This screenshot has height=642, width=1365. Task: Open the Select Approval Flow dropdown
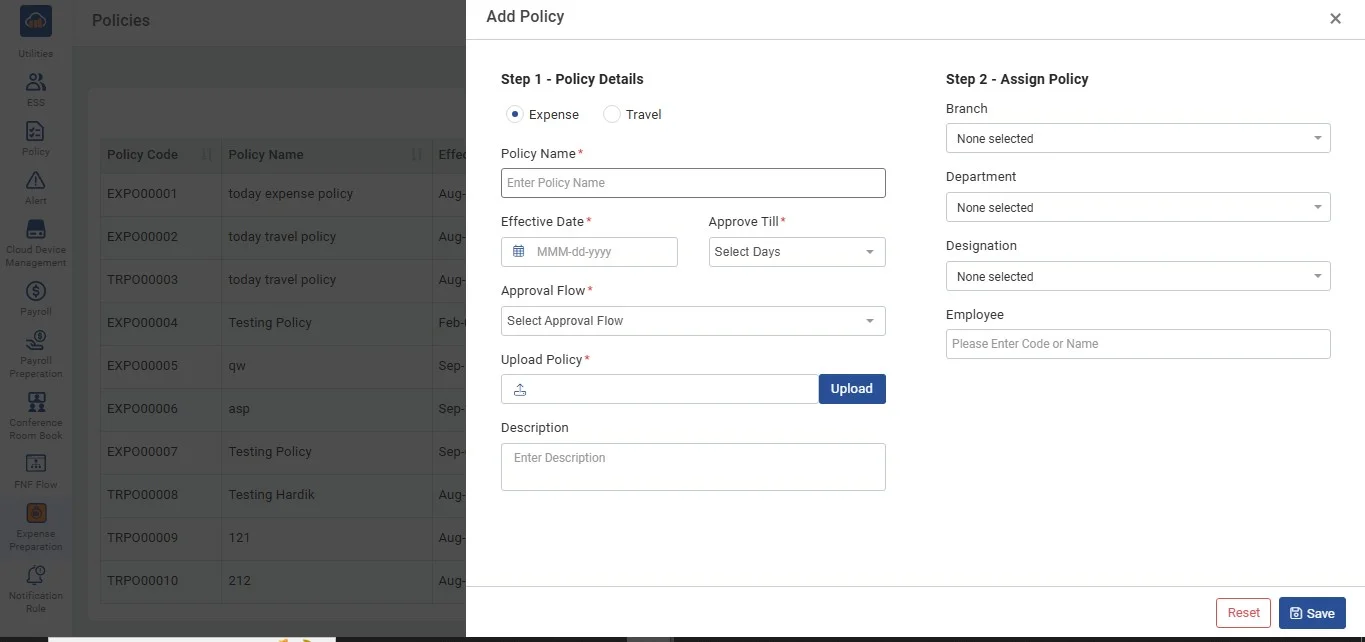click(x=692, y=321)
